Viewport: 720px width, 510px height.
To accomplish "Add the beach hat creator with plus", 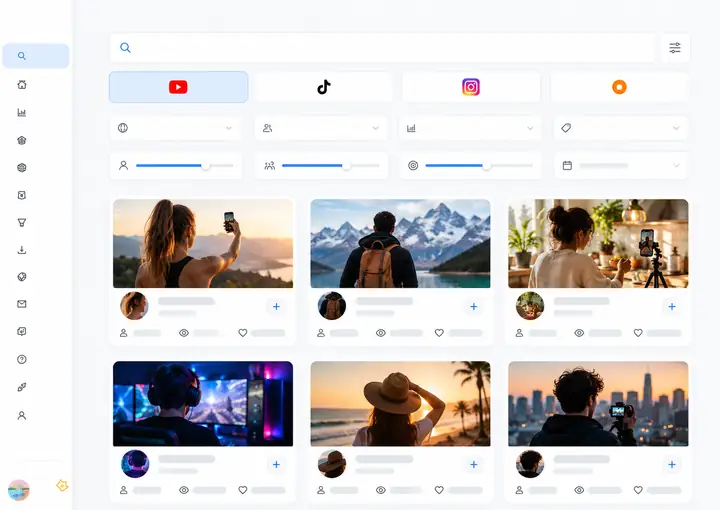I will [x=474, y=465].
